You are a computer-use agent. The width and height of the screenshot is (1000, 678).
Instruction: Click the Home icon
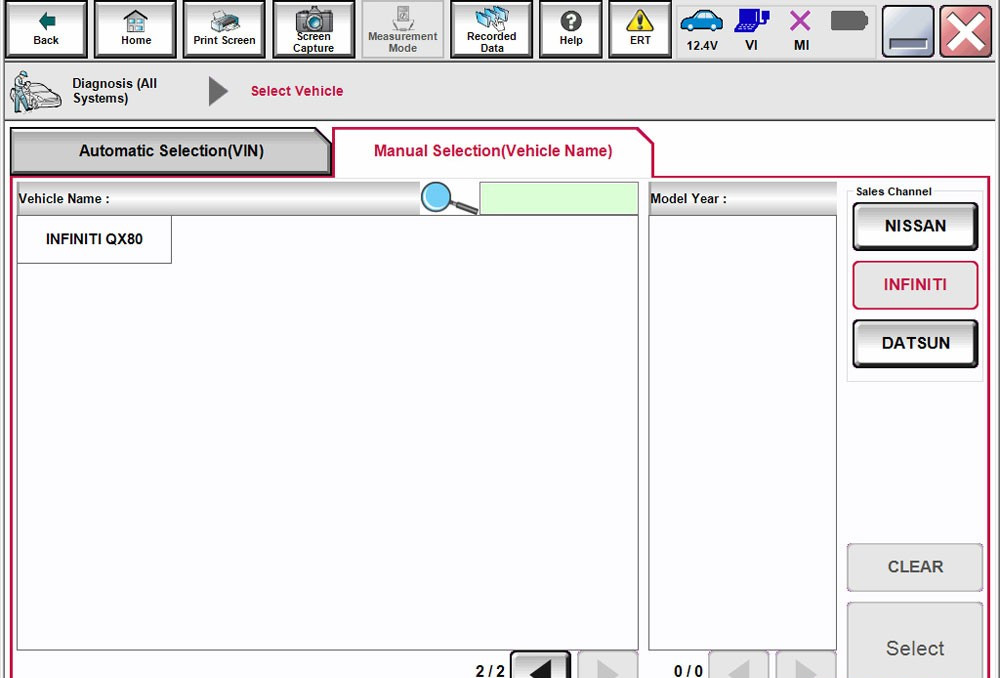[x=135, y=29]
